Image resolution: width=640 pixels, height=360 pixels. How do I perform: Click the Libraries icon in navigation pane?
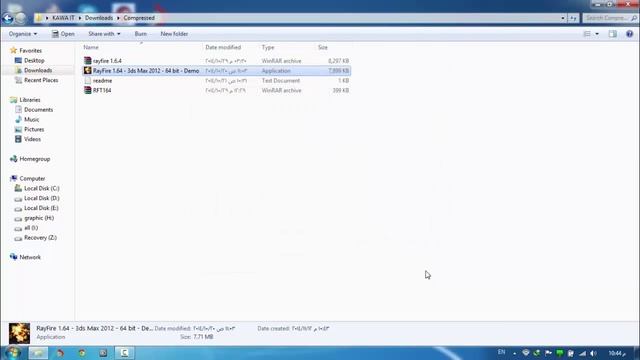pos(13,100)
